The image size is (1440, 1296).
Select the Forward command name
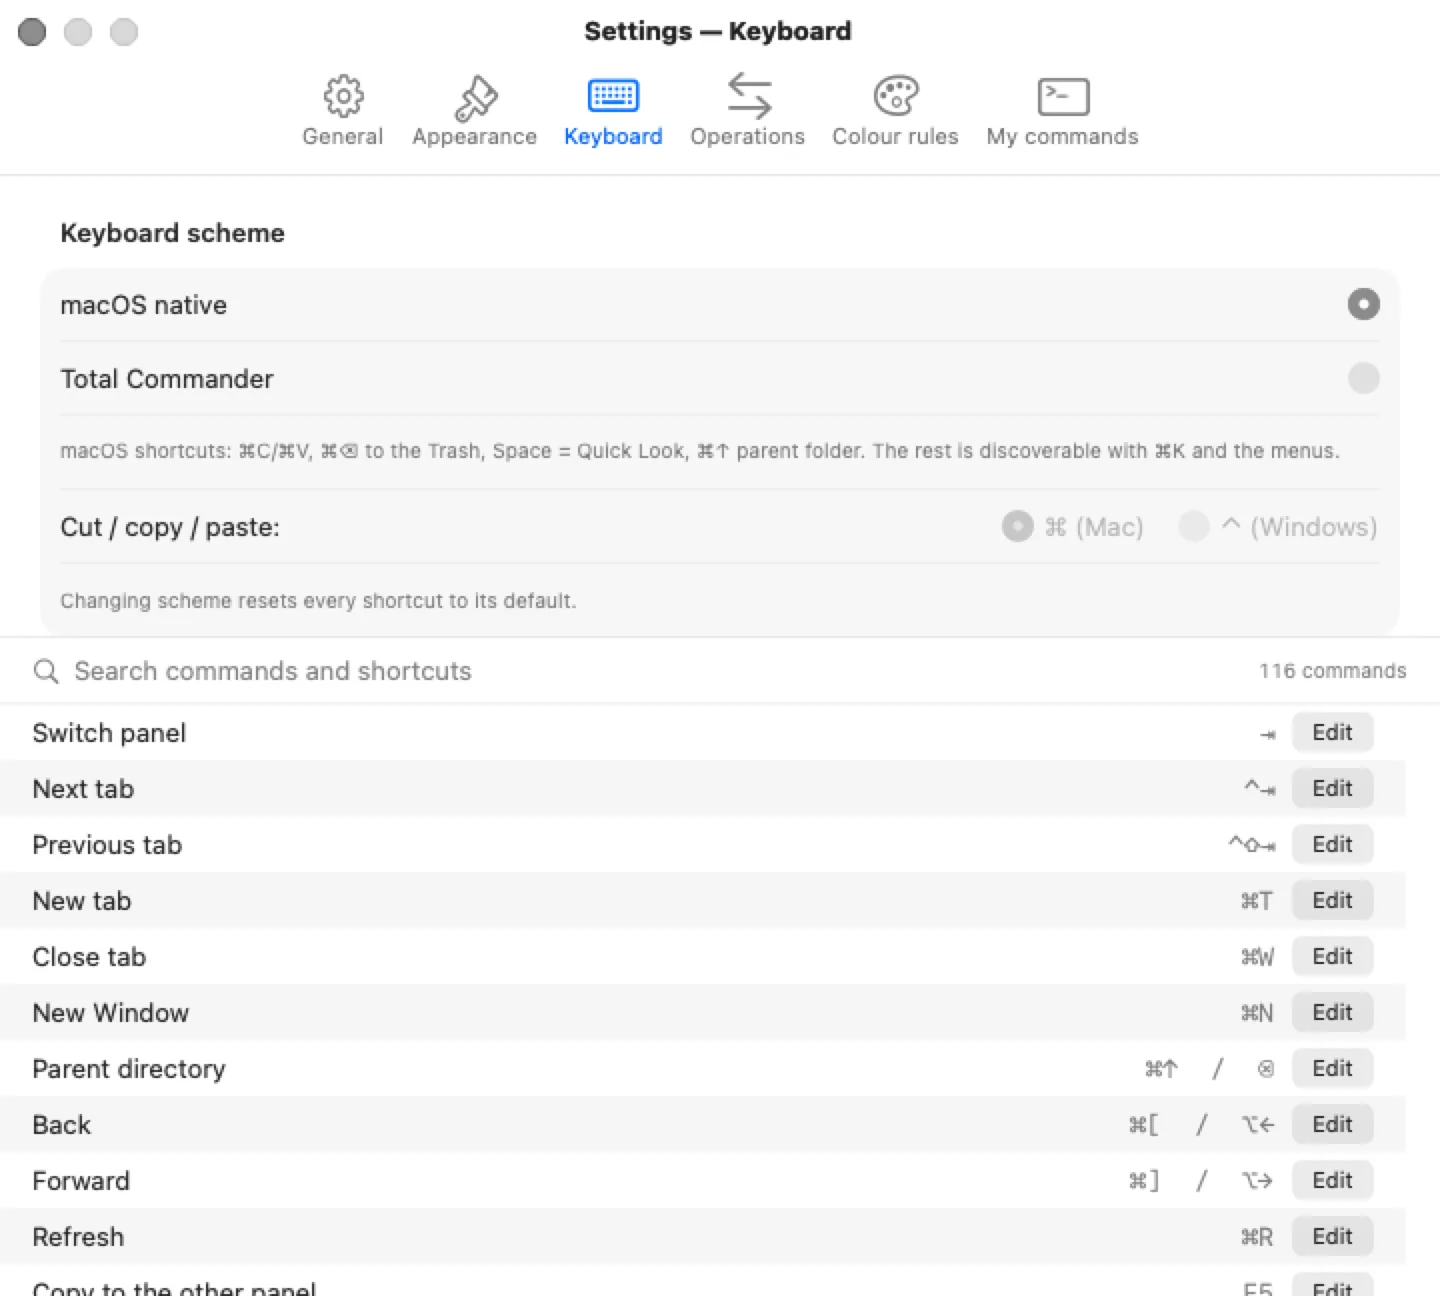[81, 1181]
